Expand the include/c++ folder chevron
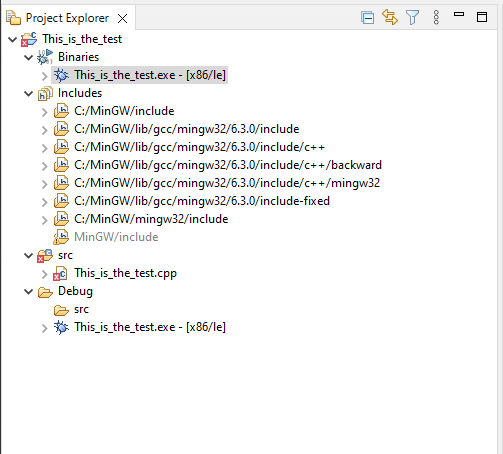The height and width of the screenshot is (454, 503). pyautogui.click(x=45, y=148)
